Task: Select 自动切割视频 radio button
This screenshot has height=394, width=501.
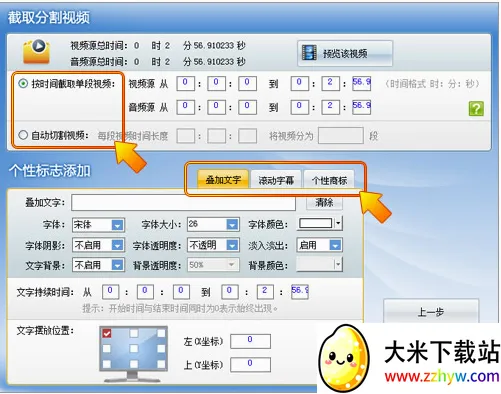Action: 23,135
